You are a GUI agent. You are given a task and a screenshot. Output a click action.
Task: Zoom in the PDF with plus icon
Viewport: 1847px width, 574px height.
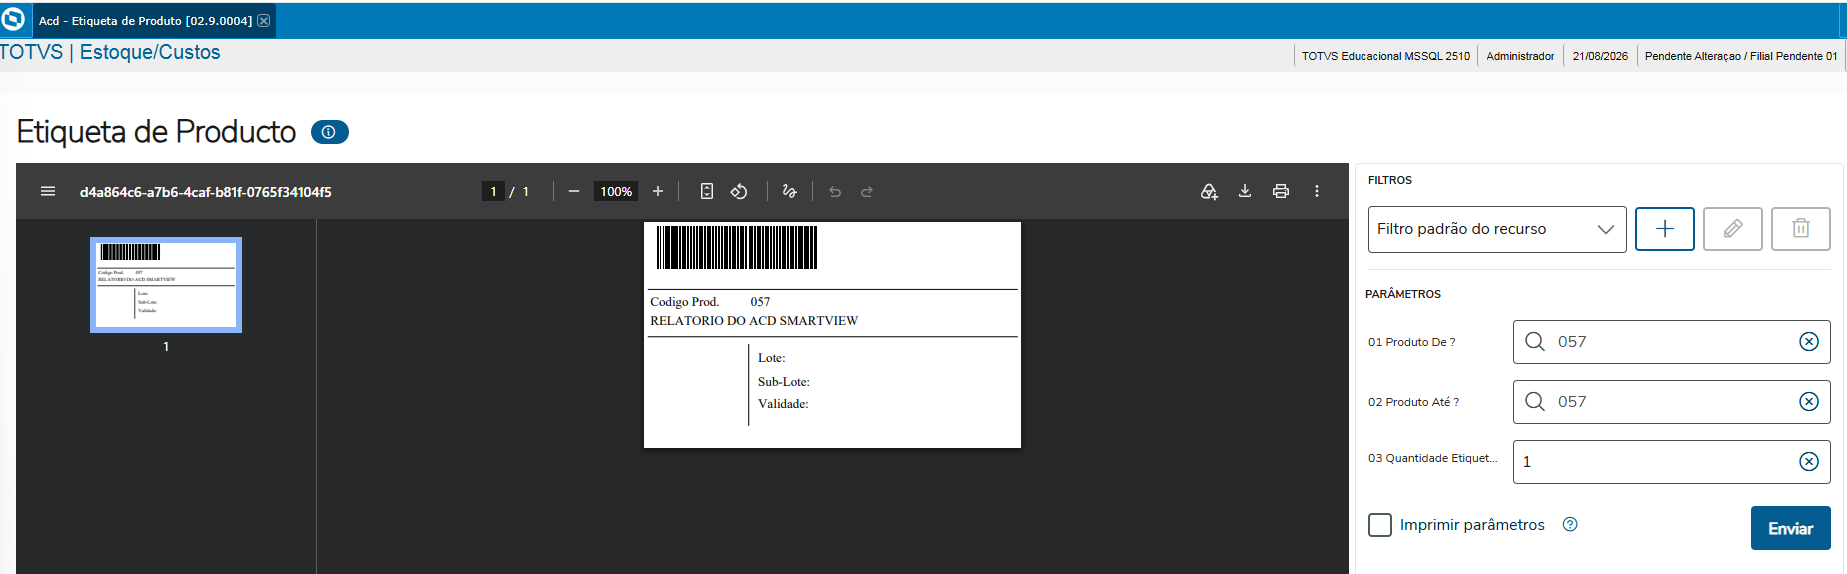[x=658, y=191]
